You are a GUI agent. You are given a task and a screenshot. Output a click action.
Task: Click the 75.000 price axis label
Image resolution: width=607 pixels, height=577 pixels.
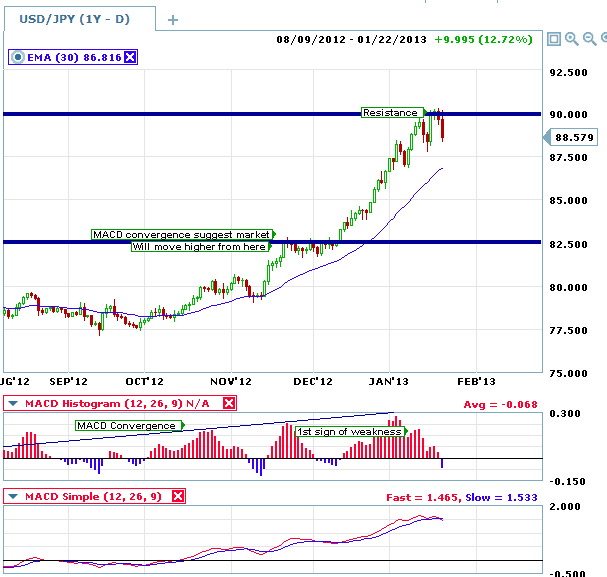point(568,374)
